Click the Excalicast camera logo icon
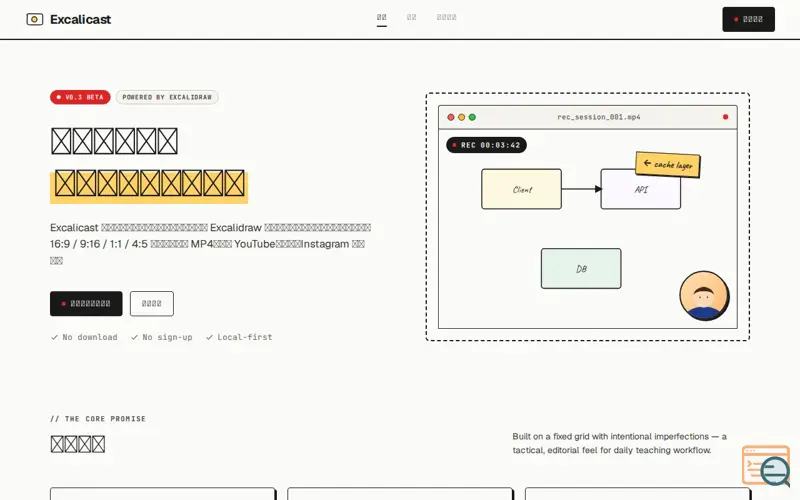The width and height of the screenshot is (800, 500). pyautogui.click(x=35, y=19)
